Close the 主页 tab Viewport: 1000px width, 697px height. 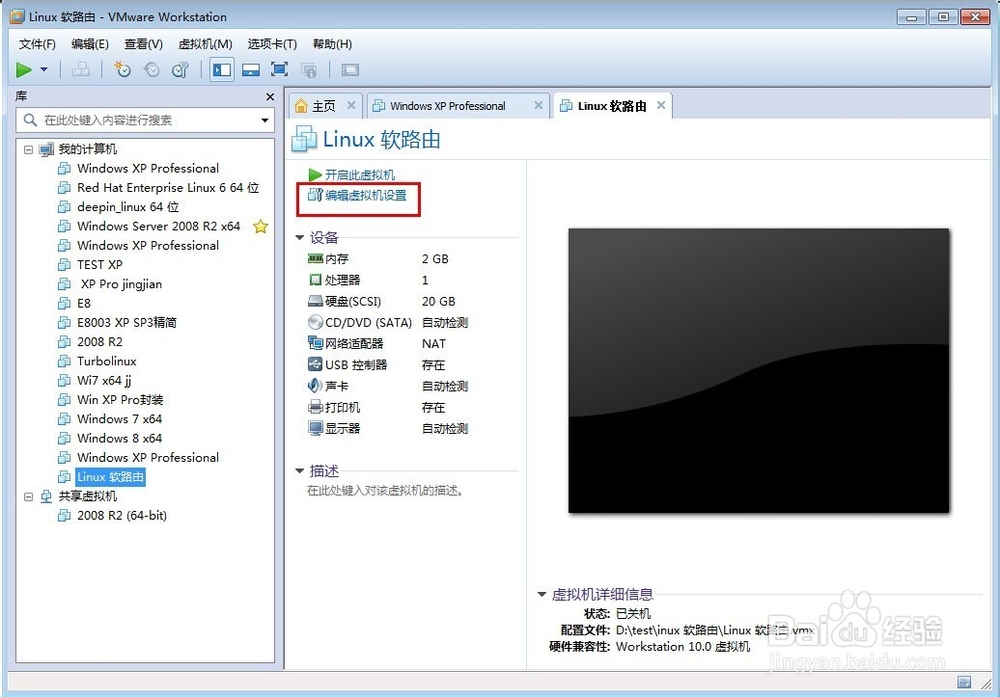351,105
